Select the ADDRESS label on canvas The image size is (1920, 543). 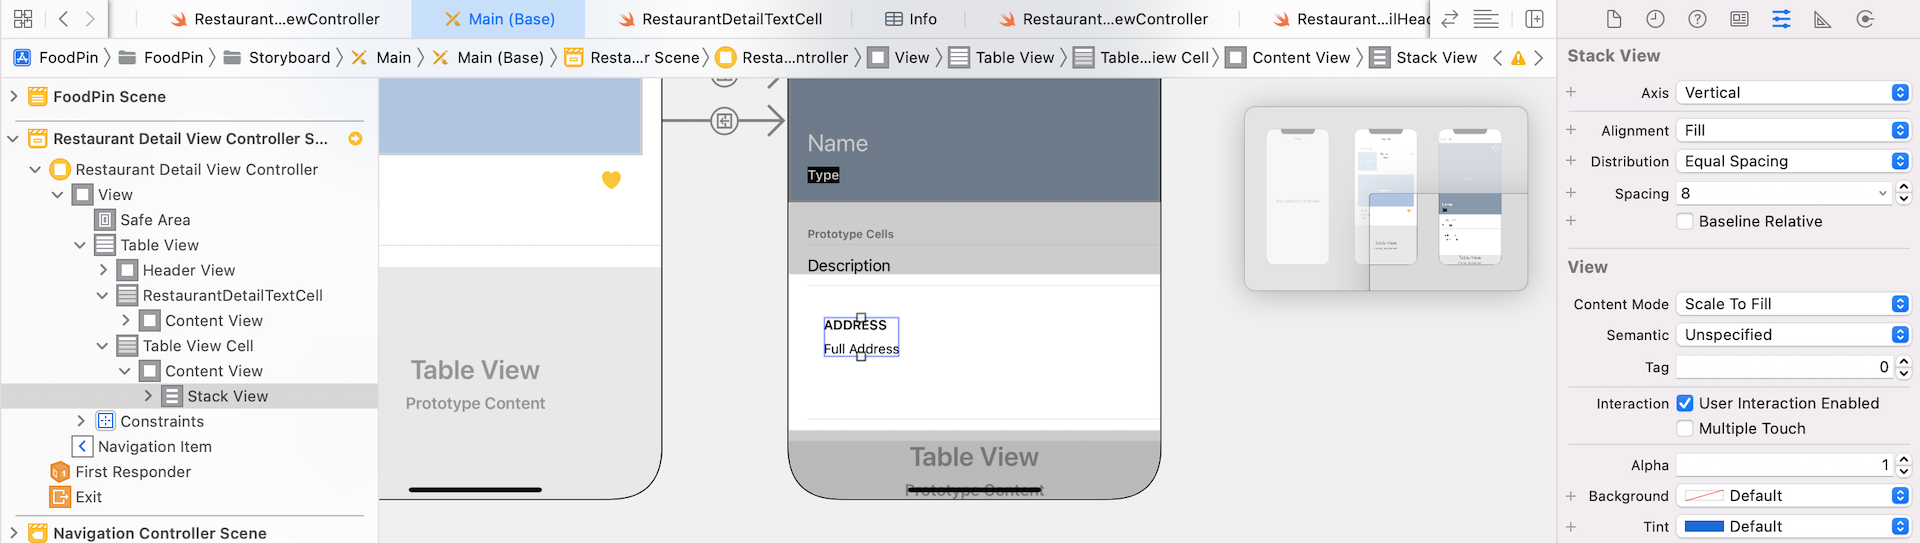(855, 325)
